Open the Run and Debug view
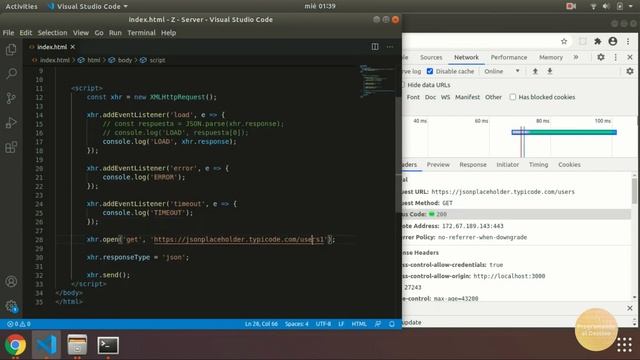This screenshot has width=640, height=360. click(11, 122)
